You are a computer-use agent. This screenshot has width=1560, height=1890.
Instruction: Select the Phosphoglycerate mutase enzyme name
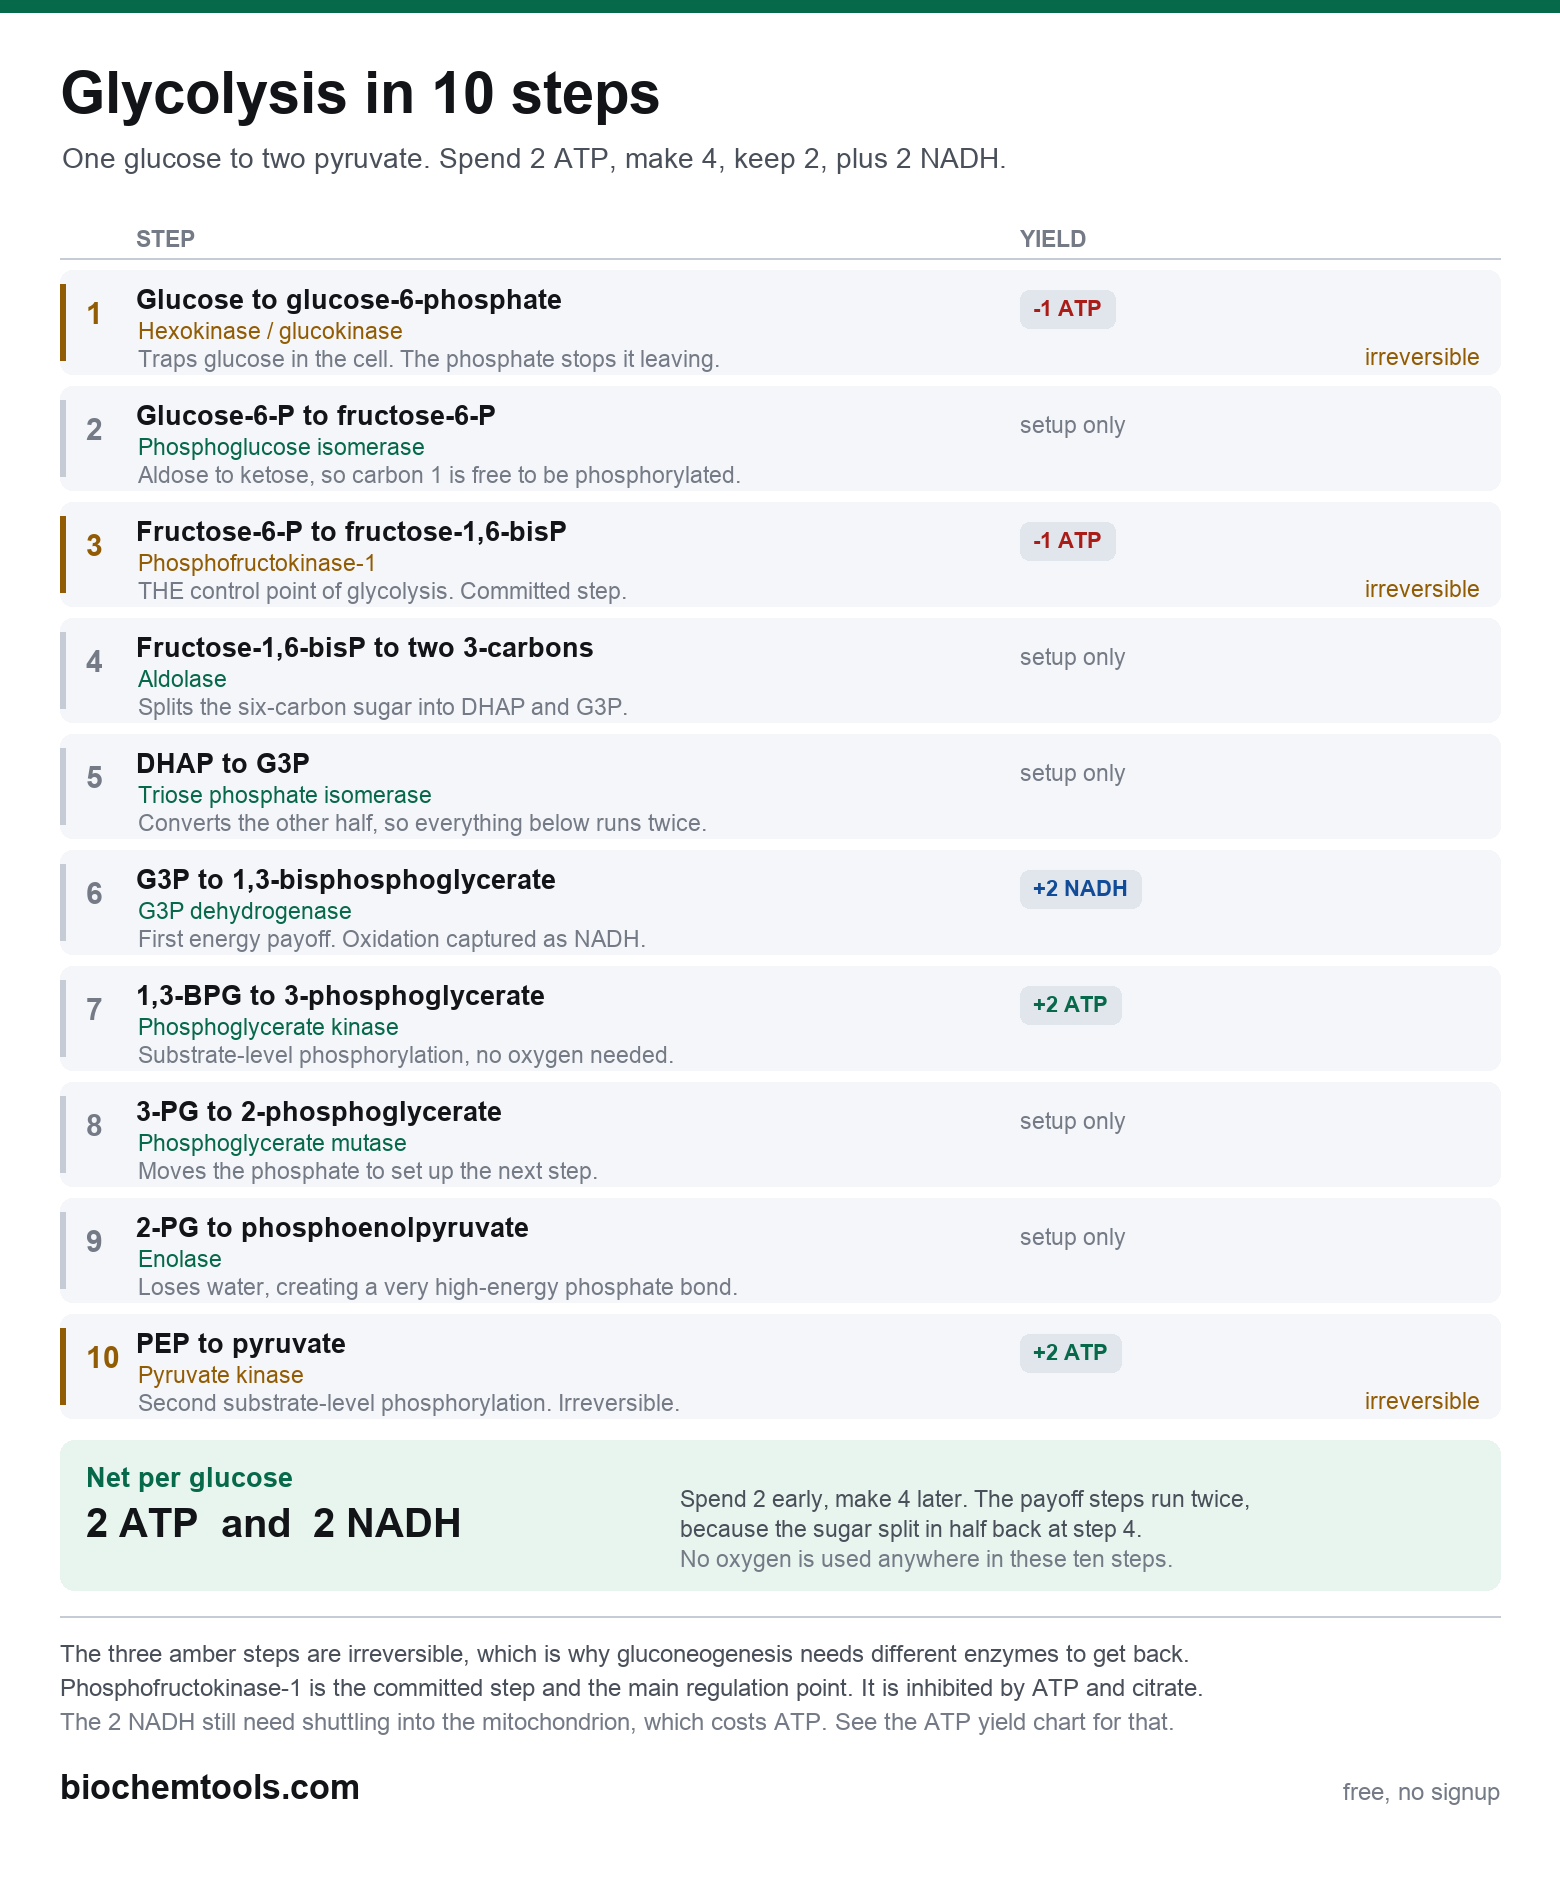(x=272, y=1143)
